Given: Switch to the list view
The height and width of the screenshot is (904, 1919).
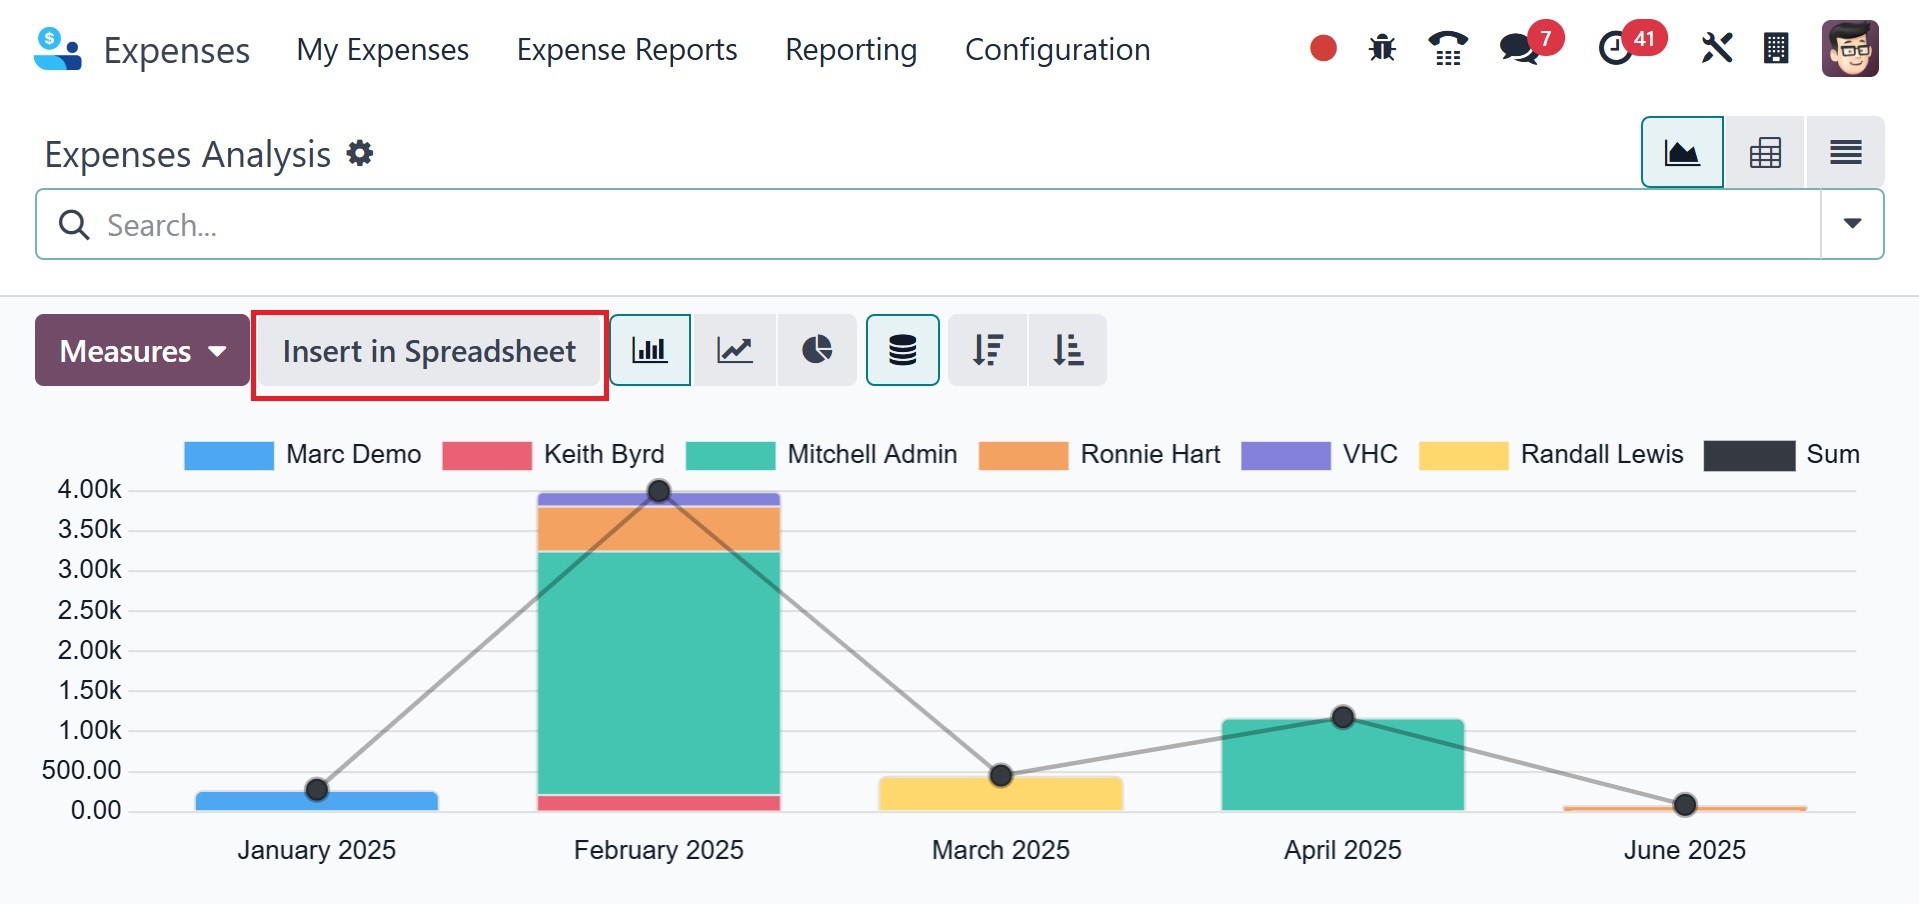Looking at the screenshot, I should coord(1845,153).
